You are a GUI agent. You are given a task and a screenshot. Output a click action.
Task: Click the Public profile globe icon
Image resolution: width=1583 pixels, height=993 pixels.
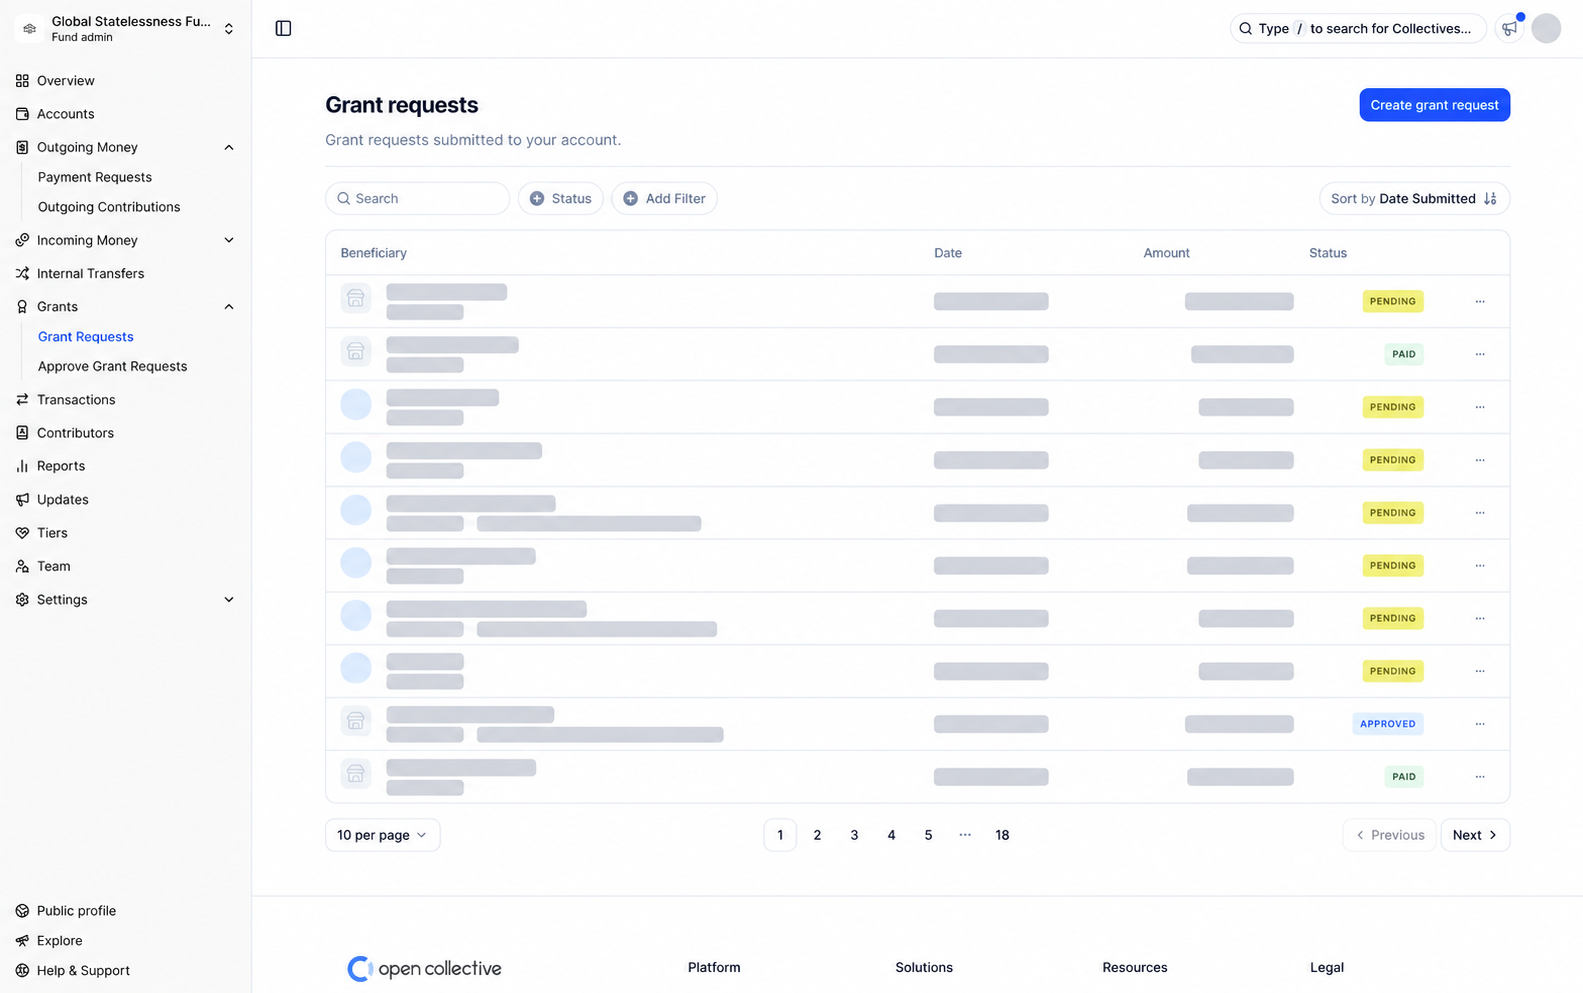point(22,911)
